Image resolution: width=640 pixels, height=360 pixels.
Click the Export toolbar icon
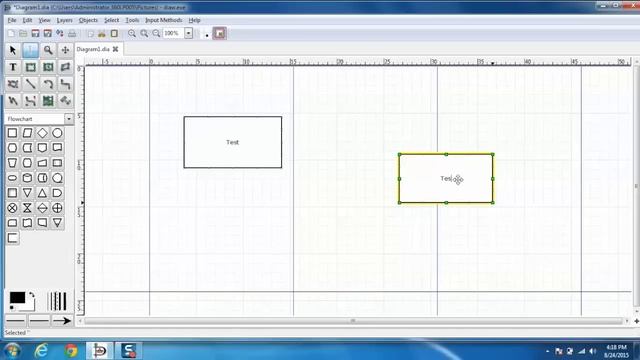click(x=60, y=33)
